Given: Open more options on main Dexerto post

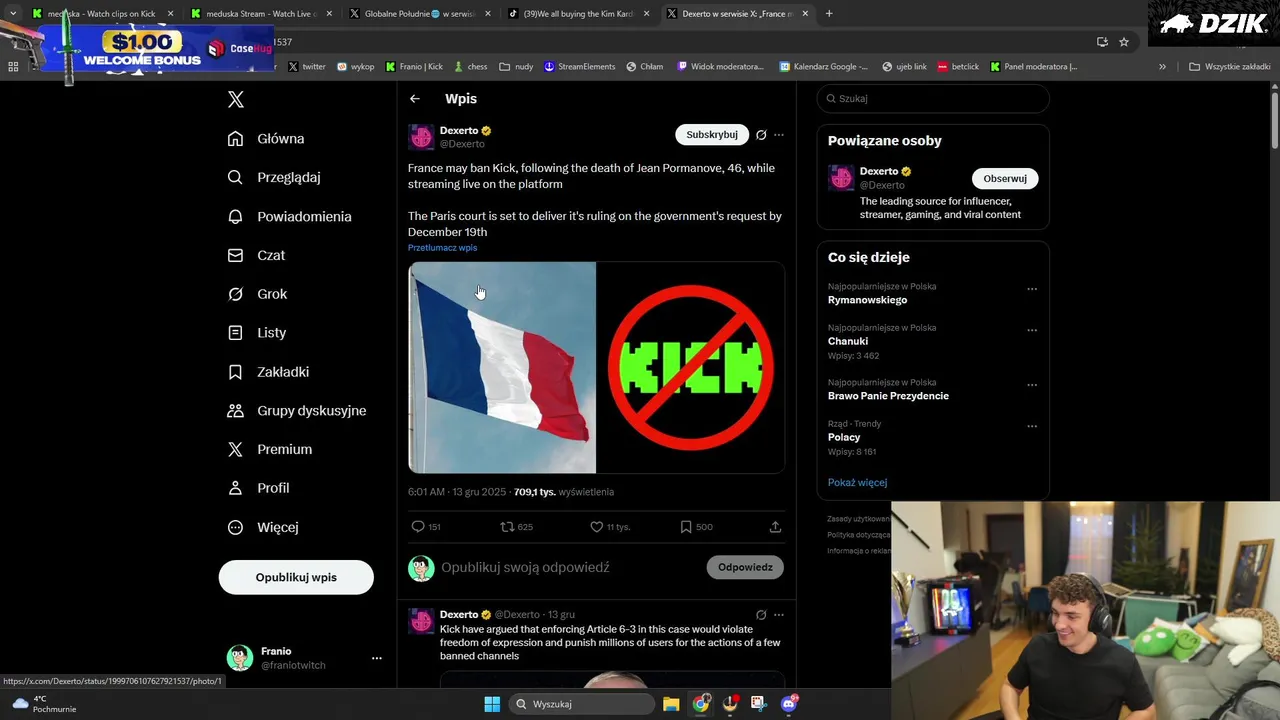Looking at the screenshot, I should click(779, 135).
